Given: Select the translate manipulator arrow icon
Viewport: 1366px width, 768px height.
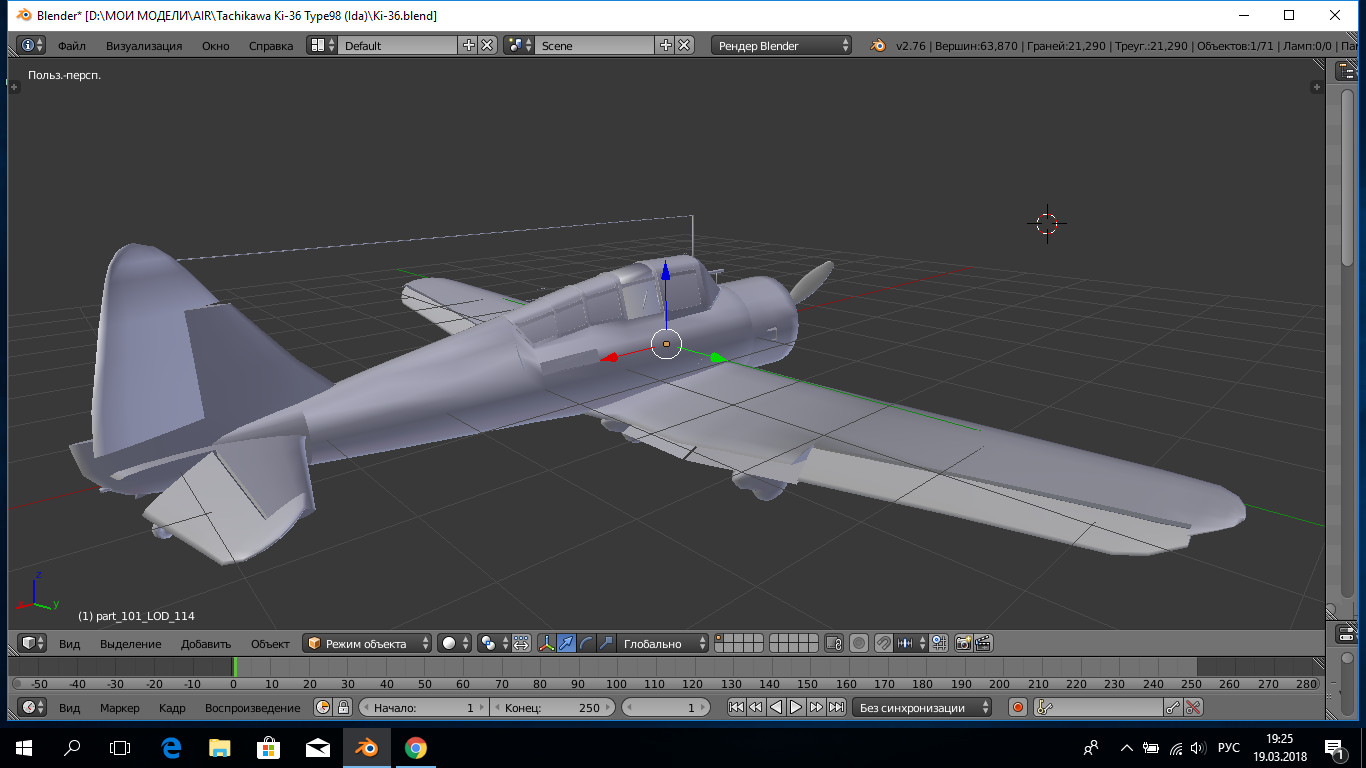Looking at the screenshot, I should [x=567, y=644].
